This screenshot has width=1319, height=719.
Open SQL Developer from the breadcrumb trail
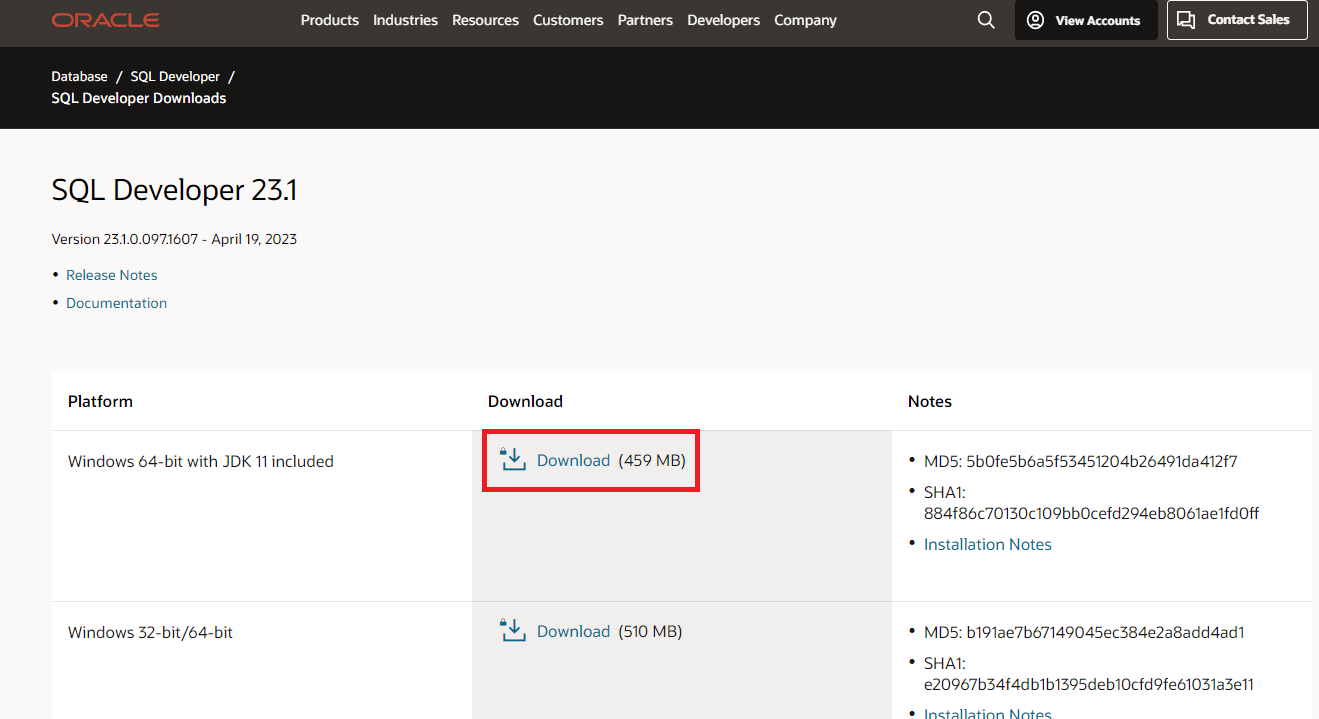click(175, 76)
